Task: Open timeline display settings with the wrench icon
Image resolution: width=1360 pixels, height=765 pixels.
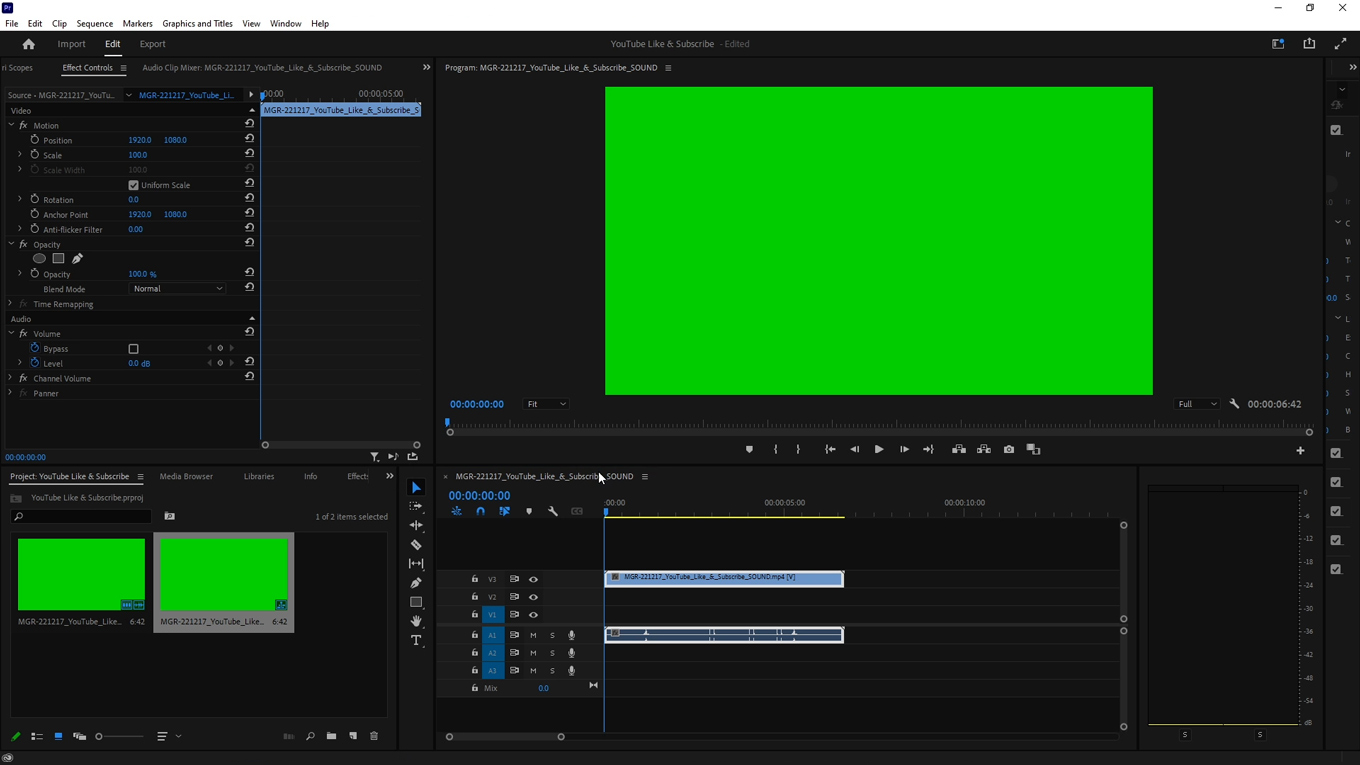Action: (553, 511)
